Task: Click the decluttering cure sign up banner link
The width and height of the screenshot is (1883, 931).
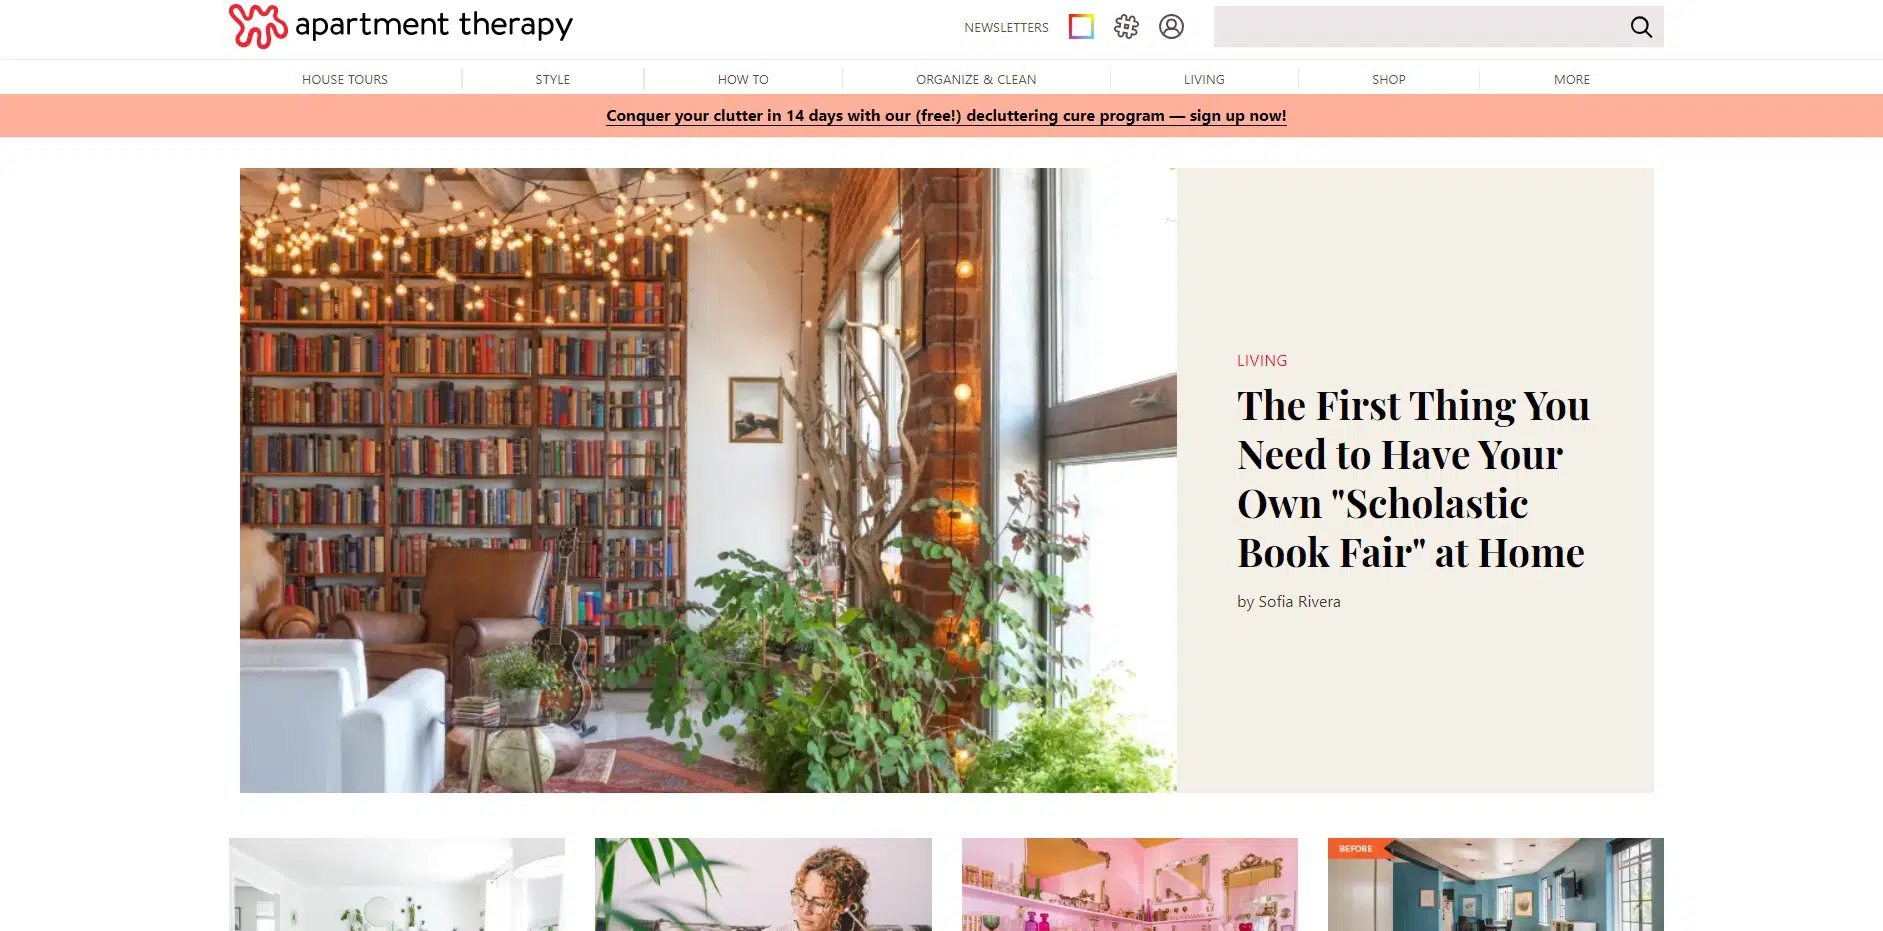Action: [946, 116]
